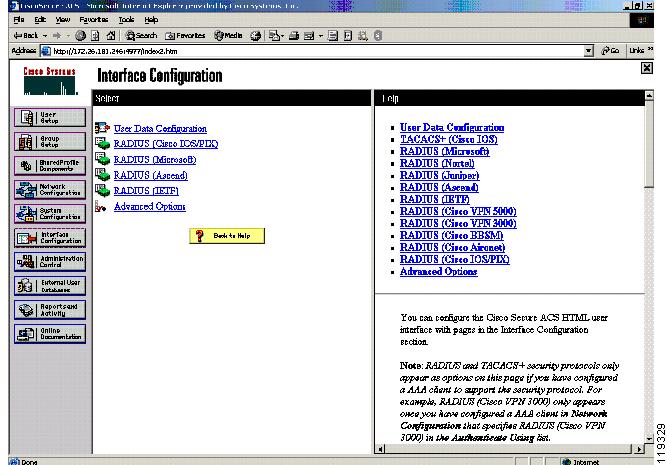Select Interface Configuration sidebar button
The width and height of the screenshot is (667, 465).
tap(50, 238)
